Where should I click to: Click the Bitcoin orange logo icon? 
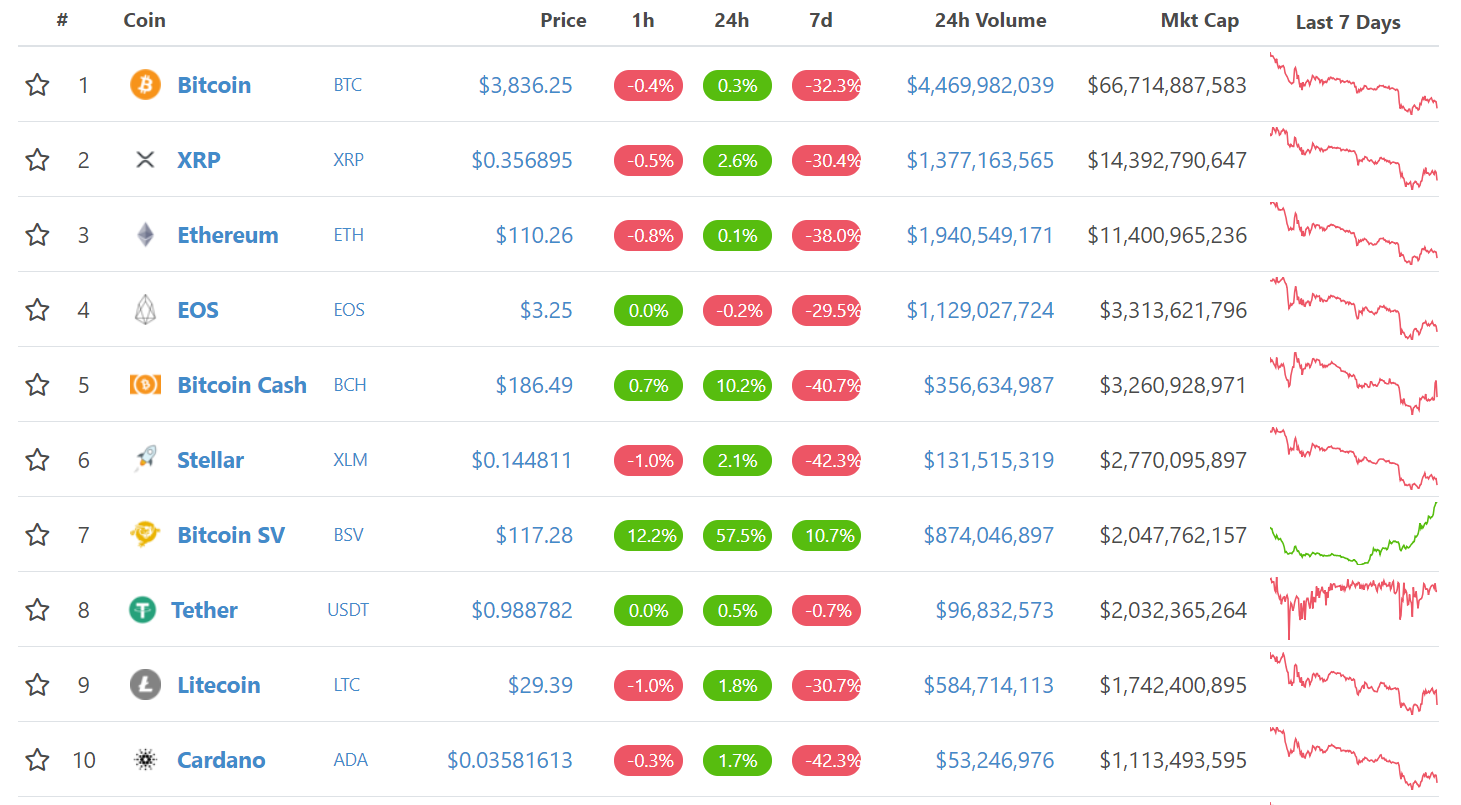point(145,85)
